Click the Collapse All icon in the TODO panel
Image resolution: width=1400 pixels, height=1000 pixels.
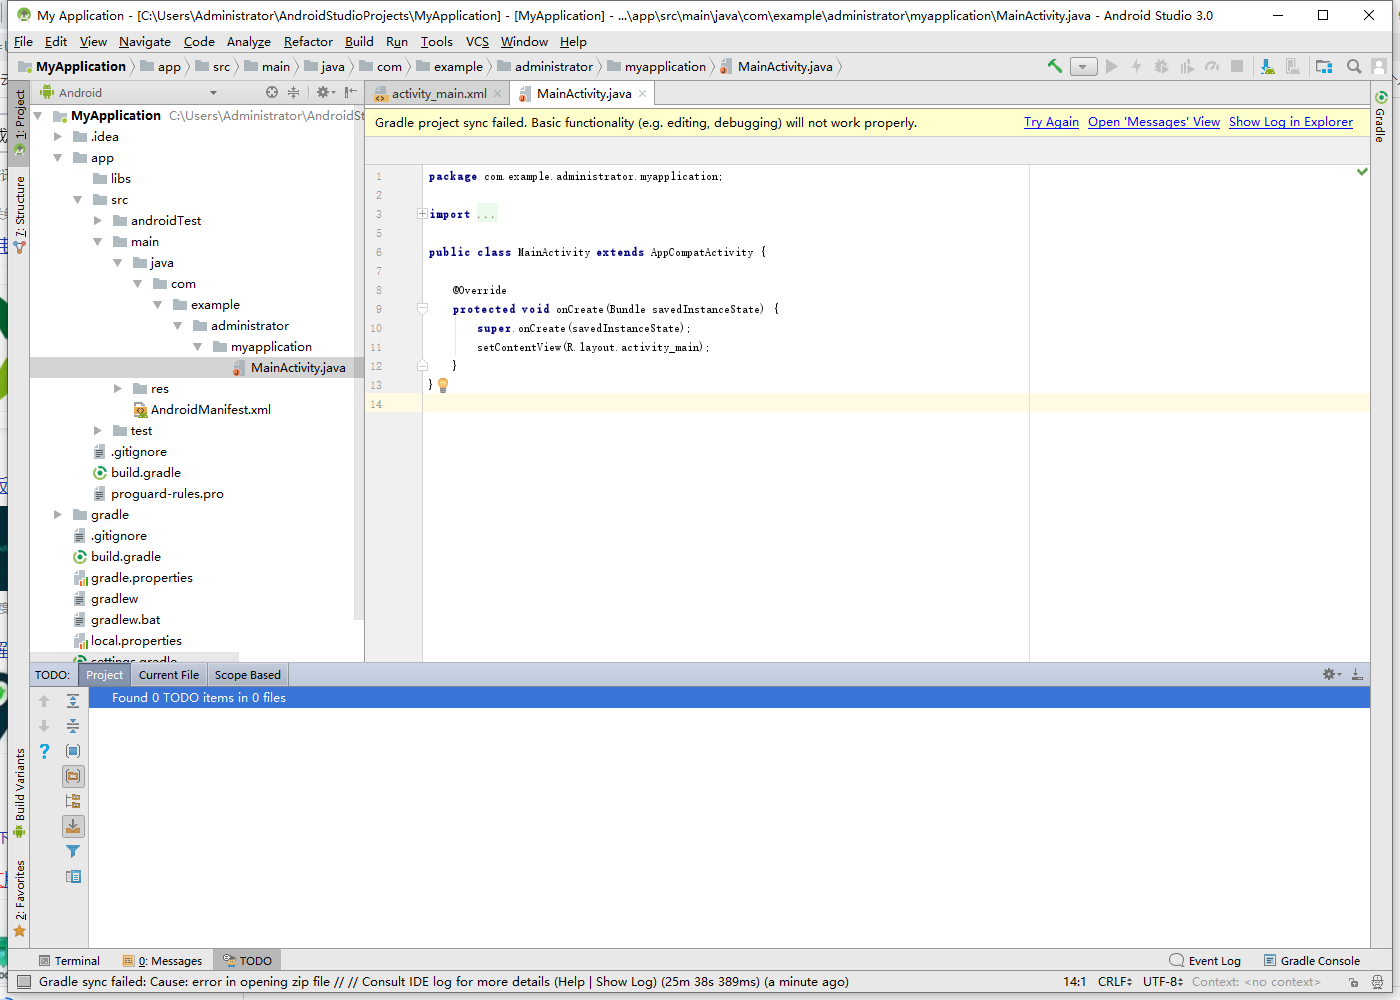73,726
